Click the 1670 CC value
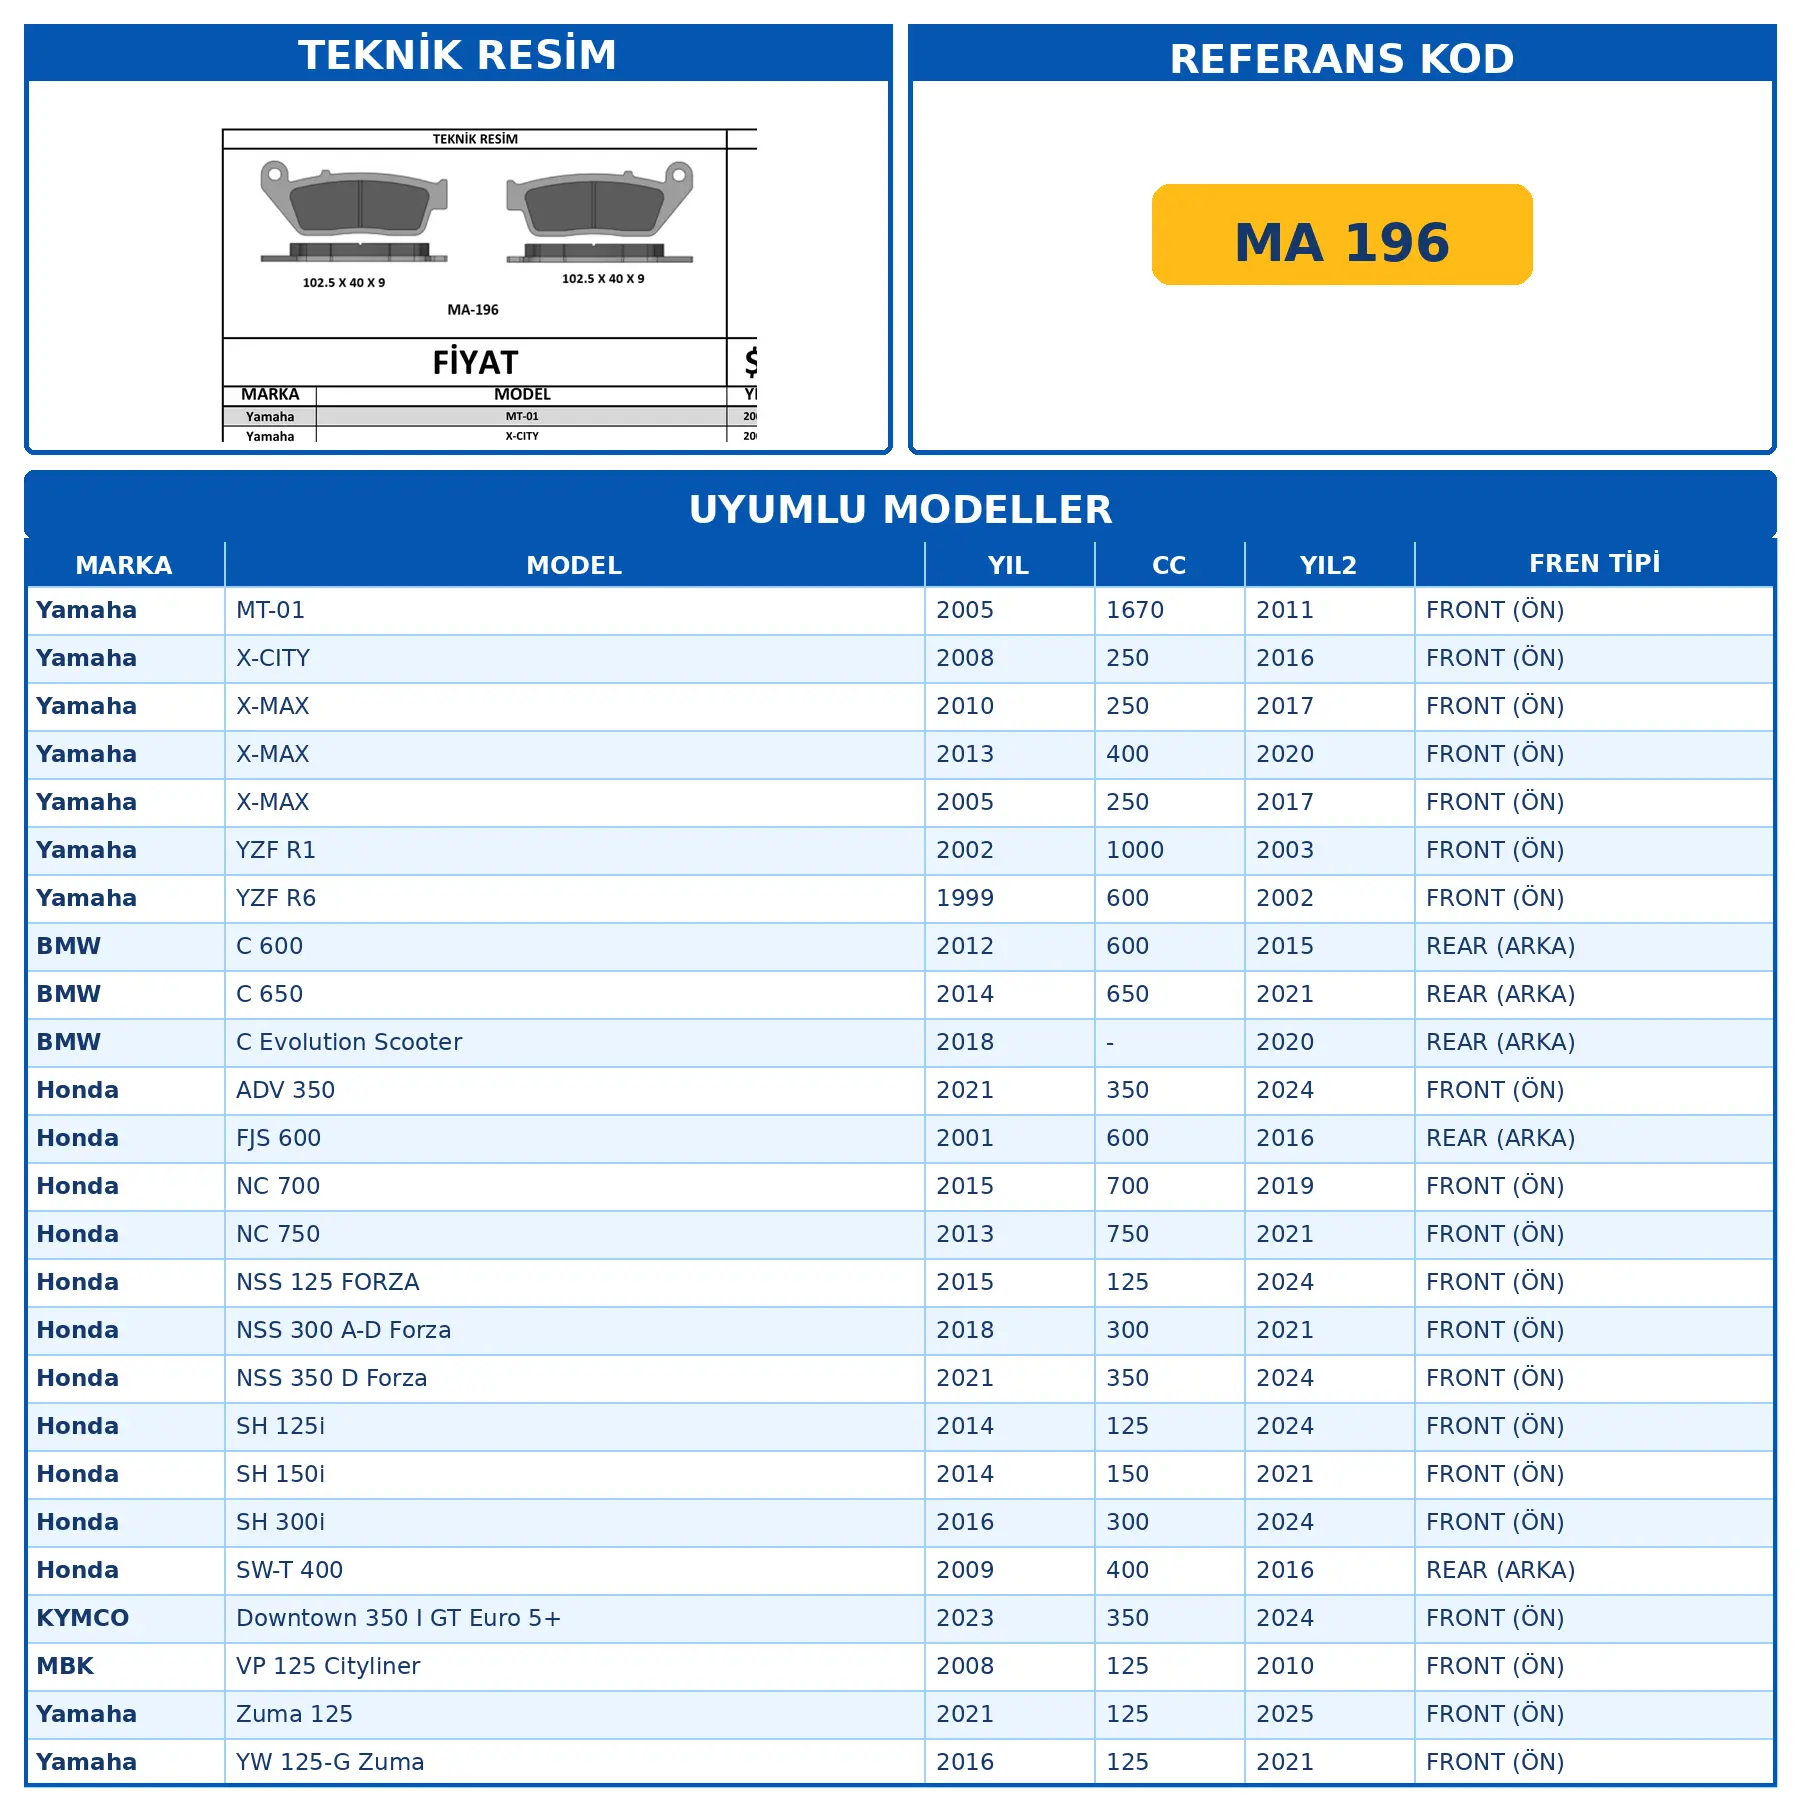 pyautogui.click(x=1135, y=610)
